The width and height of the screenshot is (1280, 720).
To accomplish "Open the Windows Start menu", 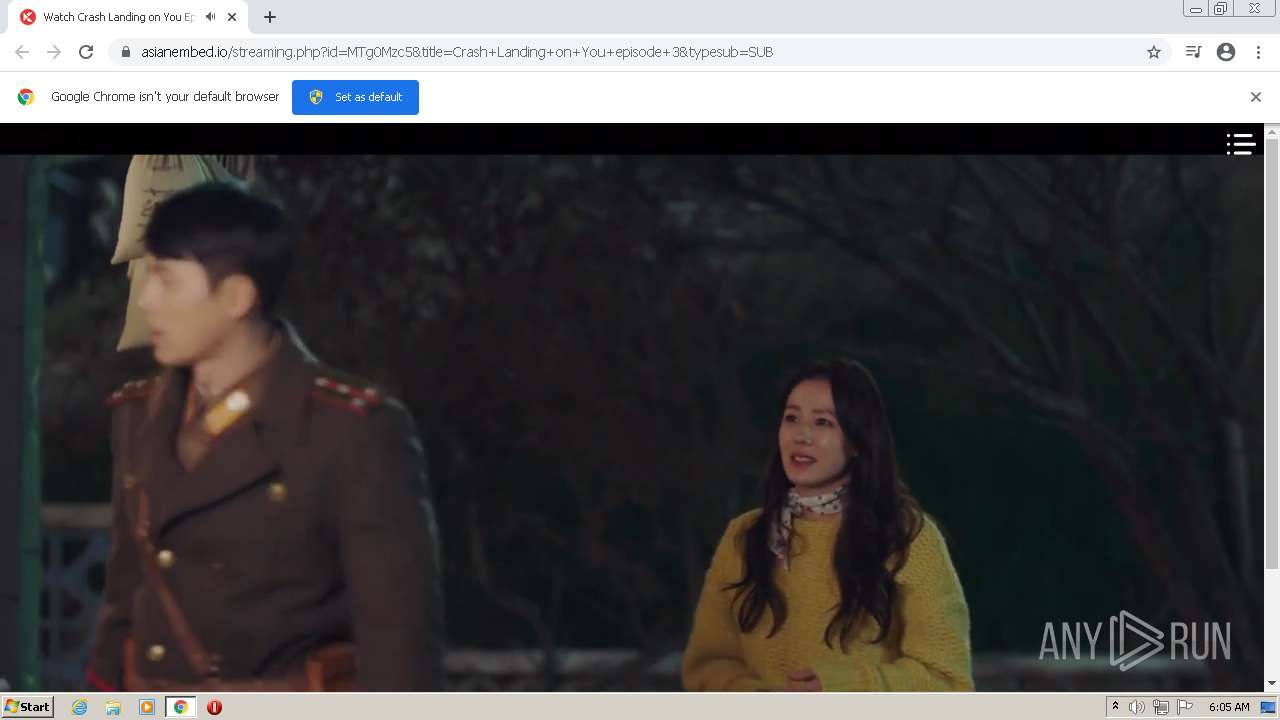I will [x=27, y=707].
